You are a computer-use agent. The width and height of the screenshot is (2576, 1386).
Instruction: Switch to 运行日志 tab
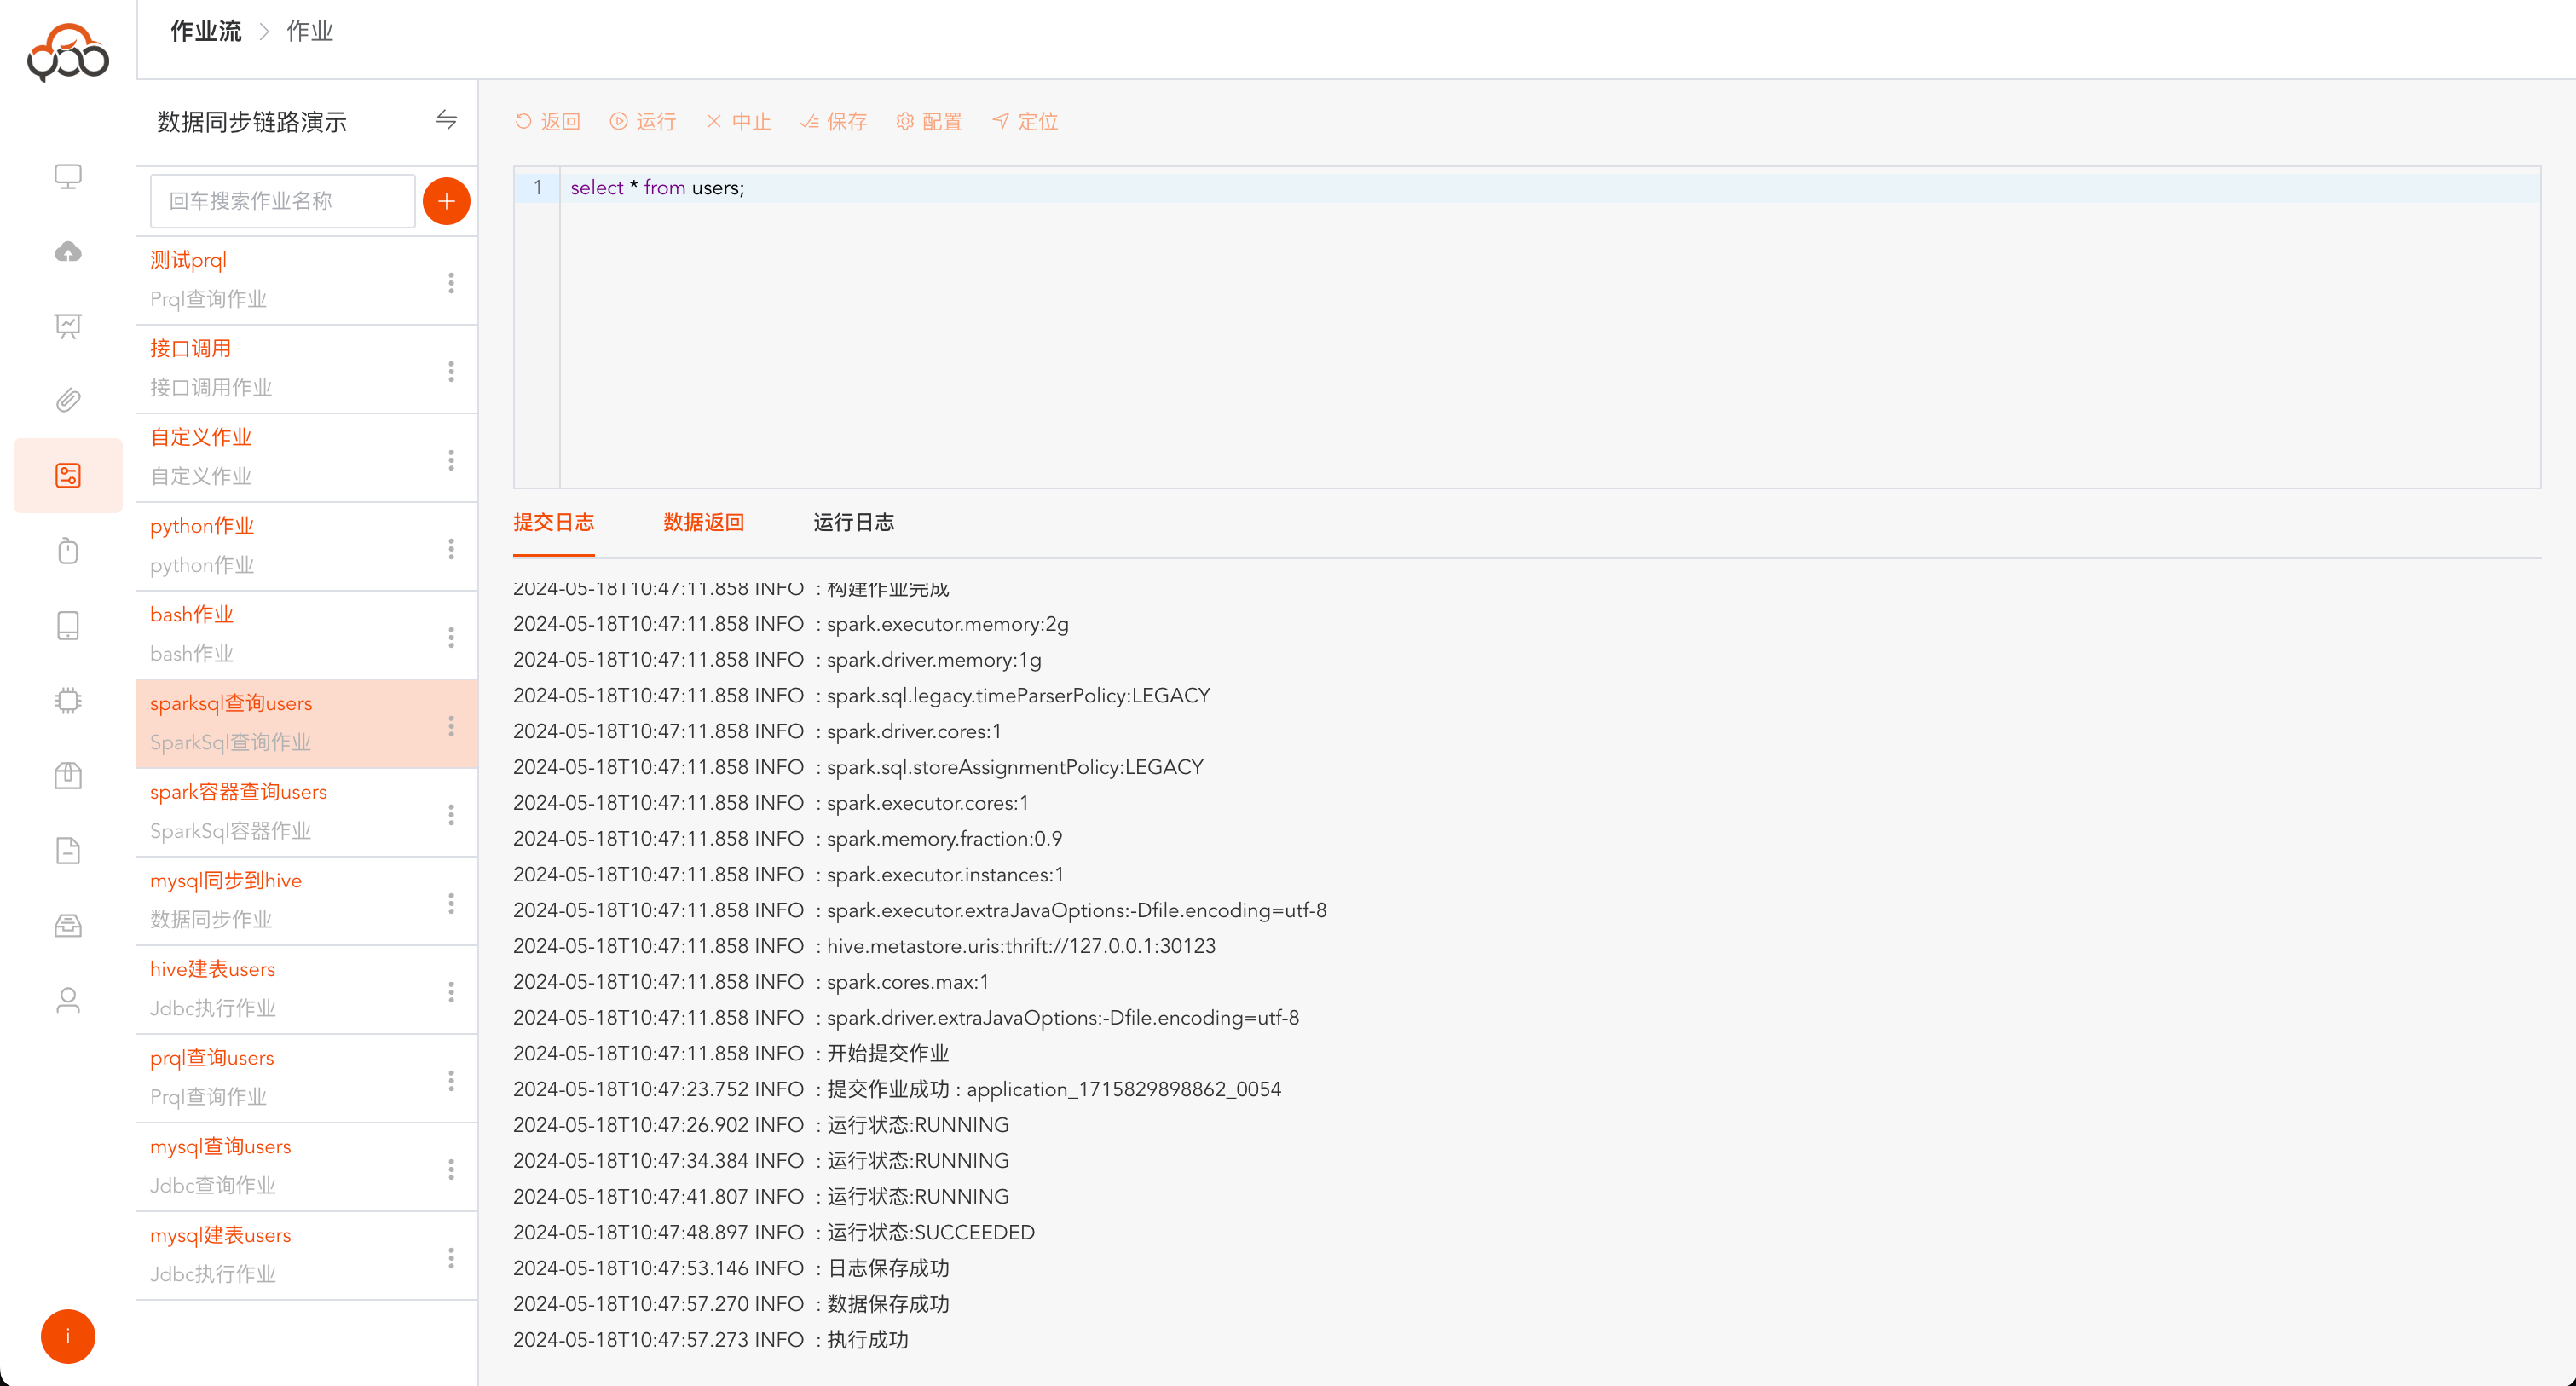click(853, 523)
